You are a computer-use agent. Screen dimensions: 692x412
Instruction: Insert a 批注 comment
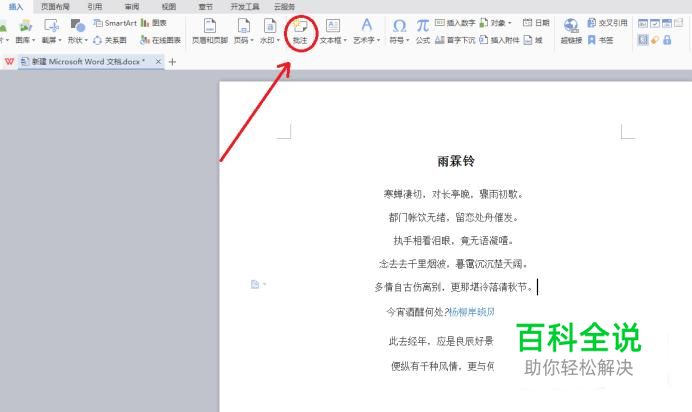[300, 31]
